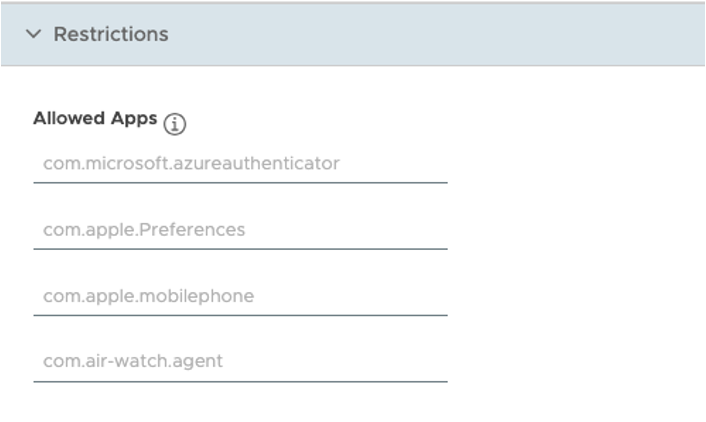Open Allowed Apps info tooltip icon
Viewport: 706px width, 422px height.
coord(176,124)
